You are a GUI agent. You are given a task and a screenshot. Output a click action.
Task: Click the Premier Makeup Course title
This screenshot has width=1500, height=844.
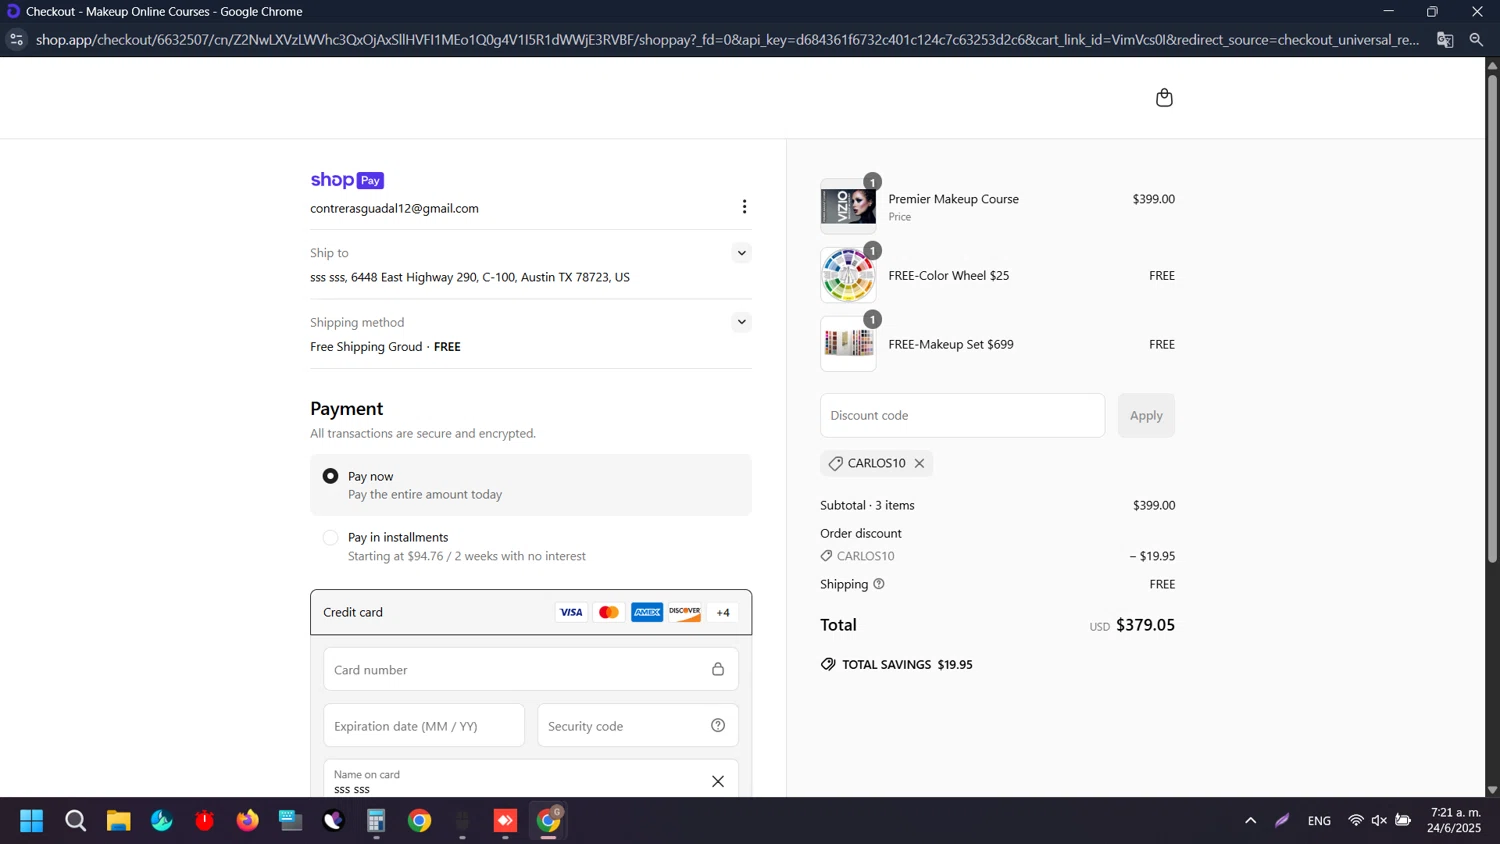953,199
